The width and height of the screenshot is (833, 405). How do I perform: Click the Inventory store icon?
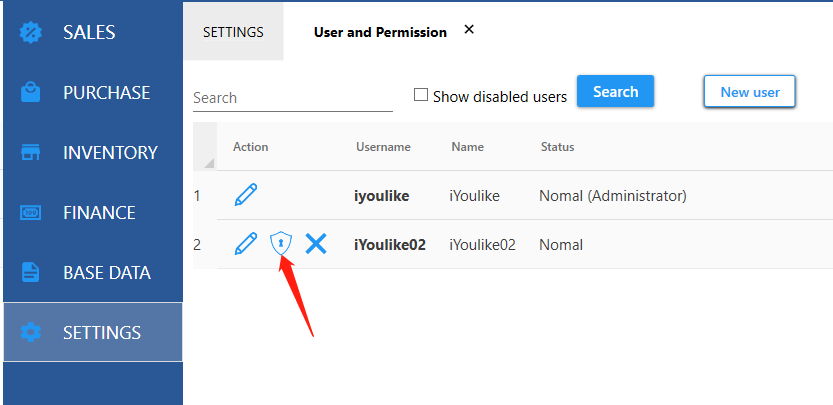coord(30,153)
